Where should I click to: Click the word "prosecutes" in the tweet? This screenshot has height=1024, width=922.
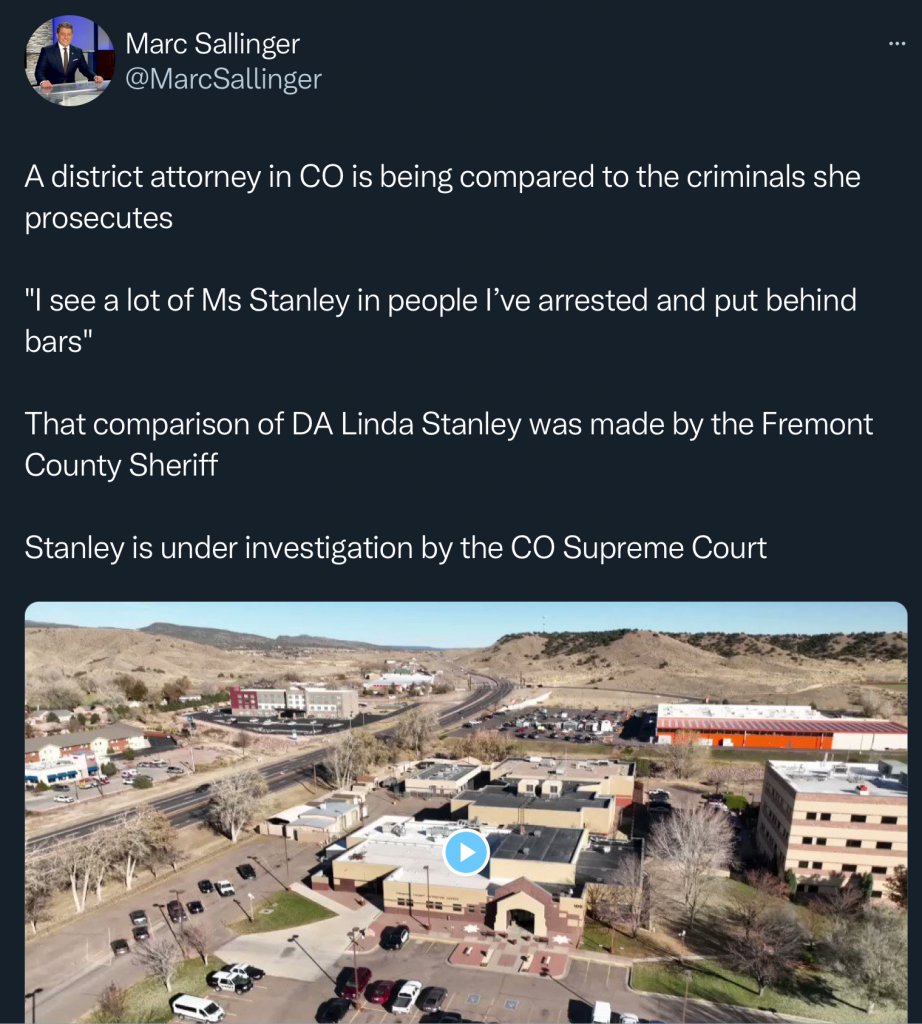pos(99,219)
